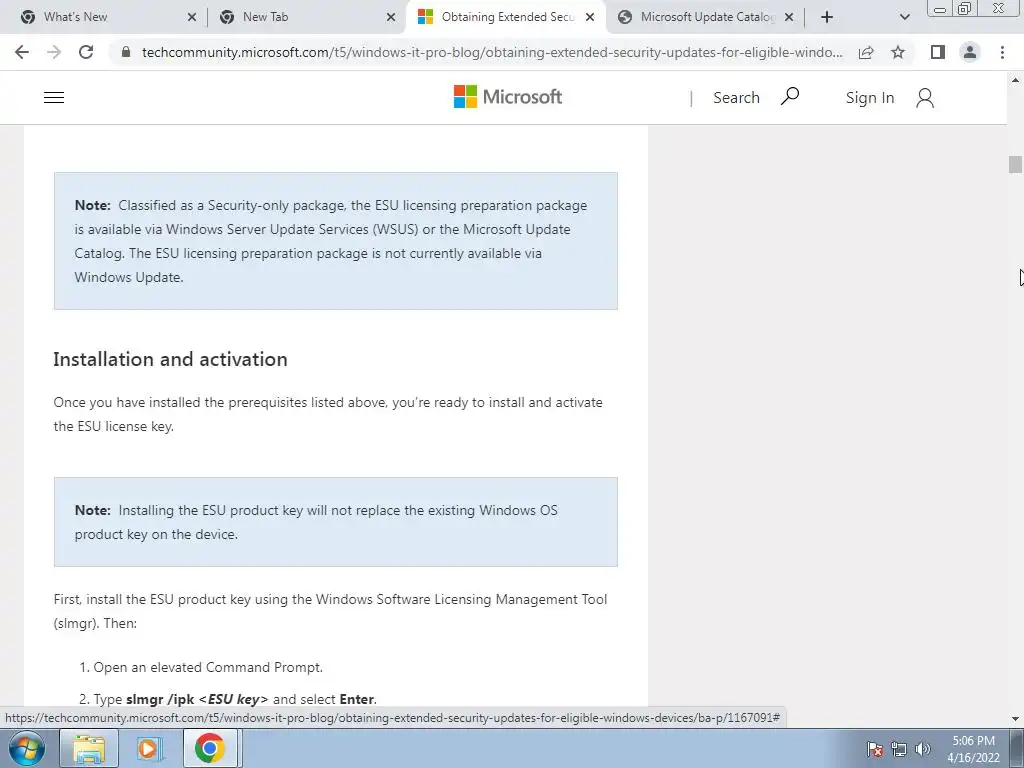Viewport: 1024px width, 768px height.
Task: Open the Chrome profile avatar
Action: 970,52
